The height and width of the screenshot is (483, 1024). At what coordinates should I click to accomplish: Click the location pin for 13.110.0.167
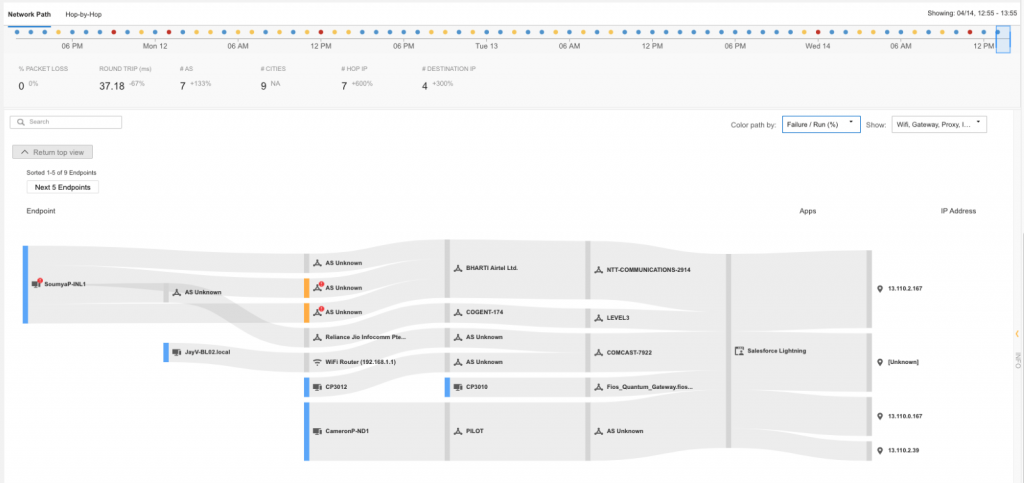[x=880, y=416]
